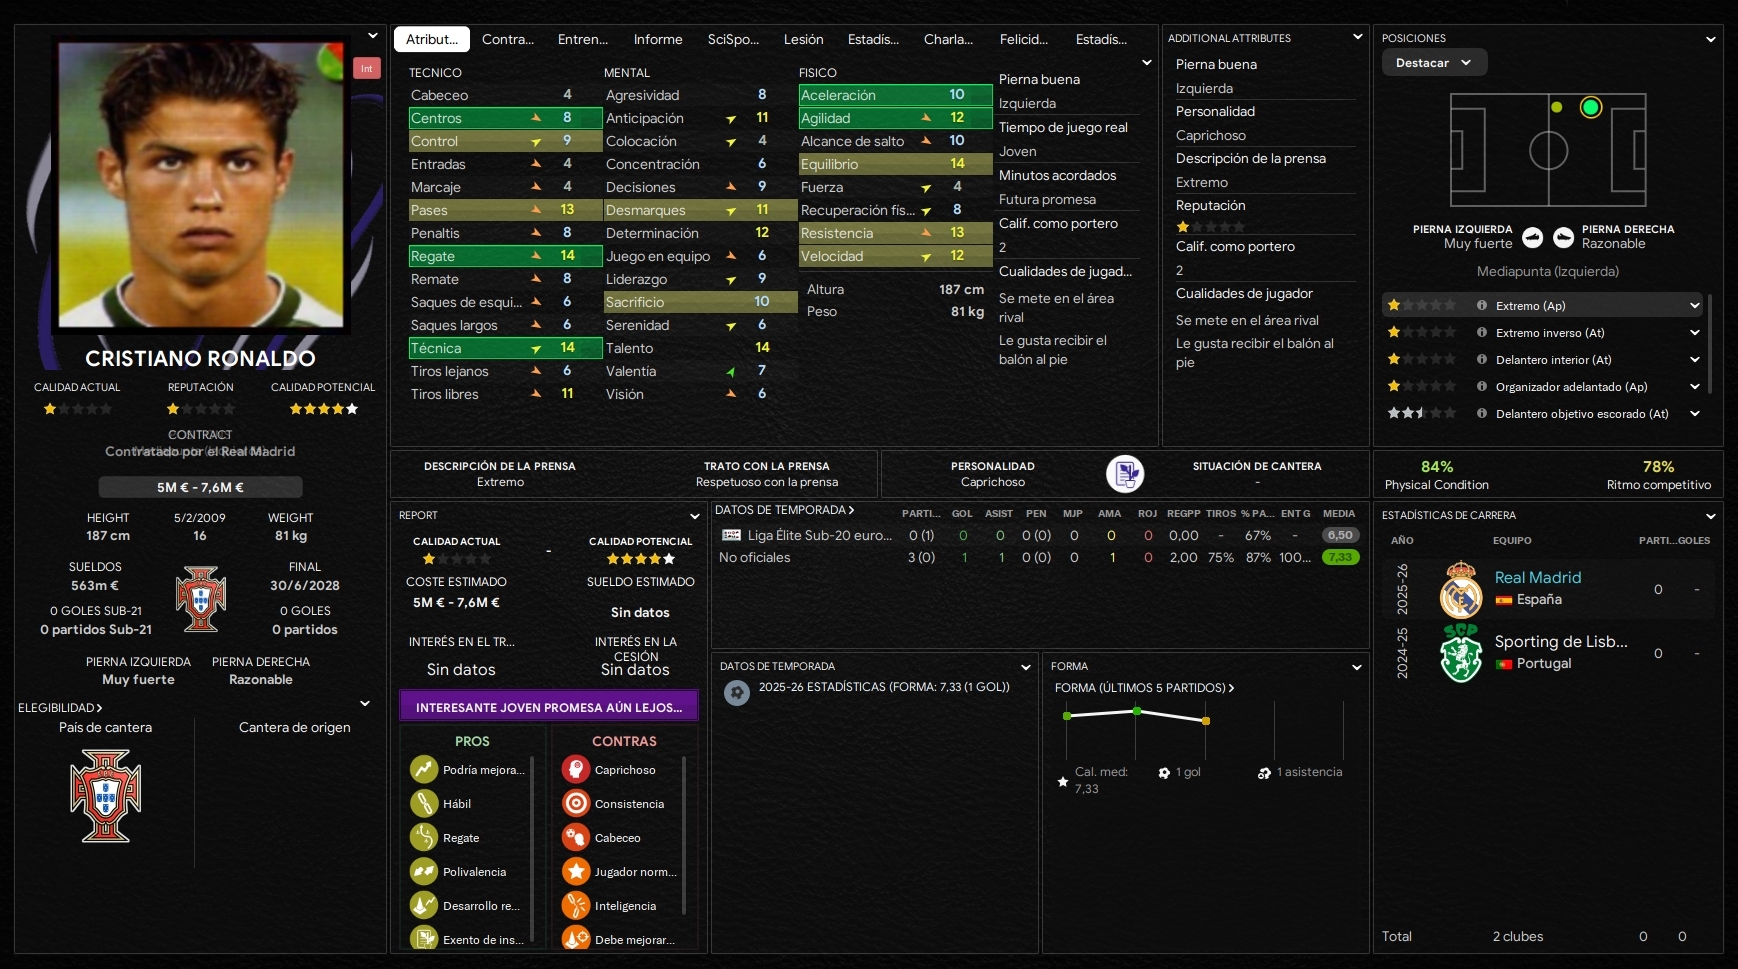Open the Estadísticas de Carrera panel dropdown
1738x969 pixels.
[1711, 516]
